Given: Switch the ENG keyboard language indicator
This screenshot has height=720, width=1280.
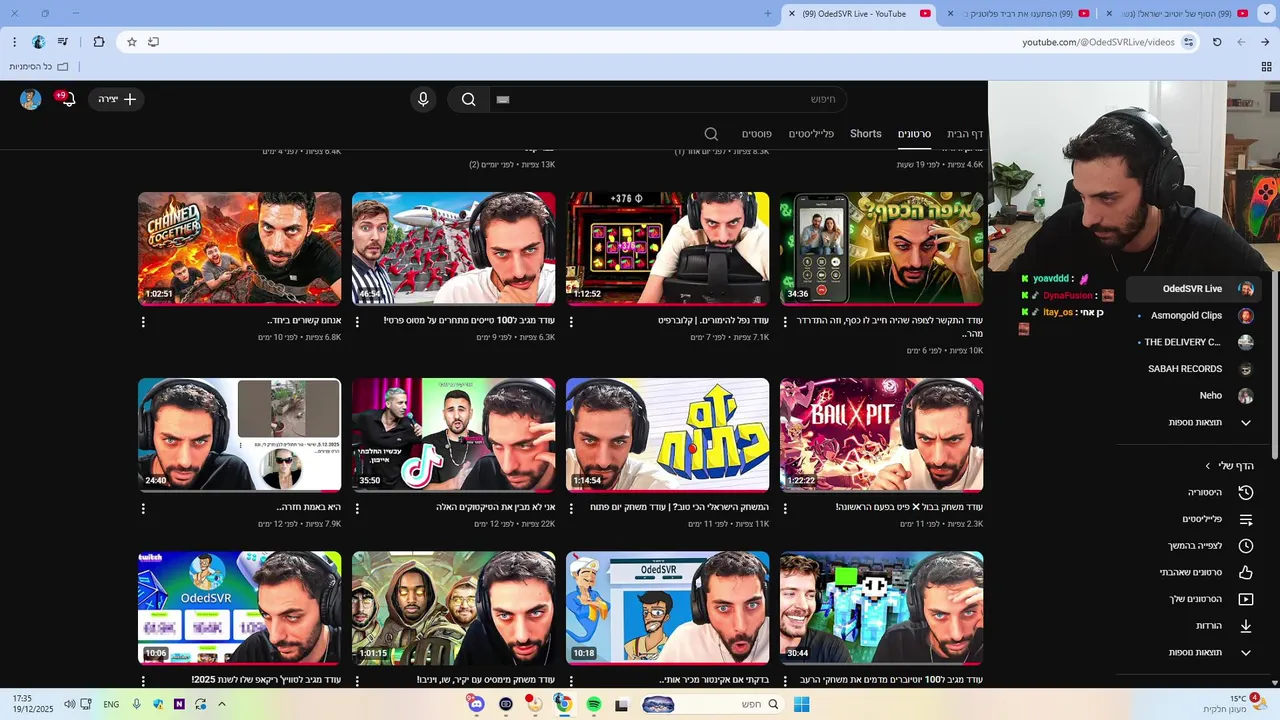Looking at the screenshot, I should 111,704.
